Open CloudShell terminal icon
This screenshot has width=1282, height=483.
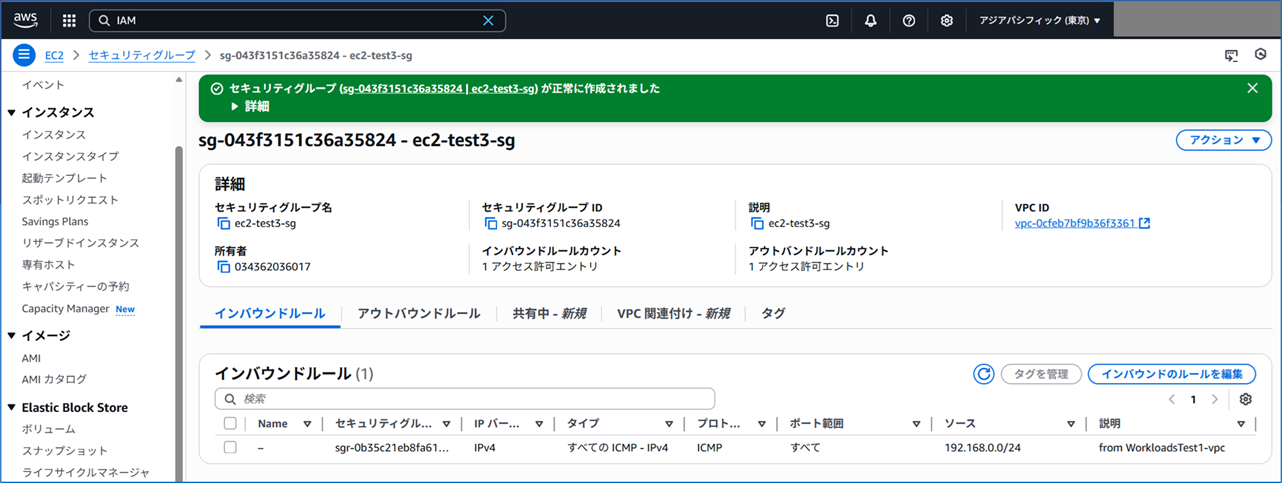pyautogui.click(x=832, y=20)
